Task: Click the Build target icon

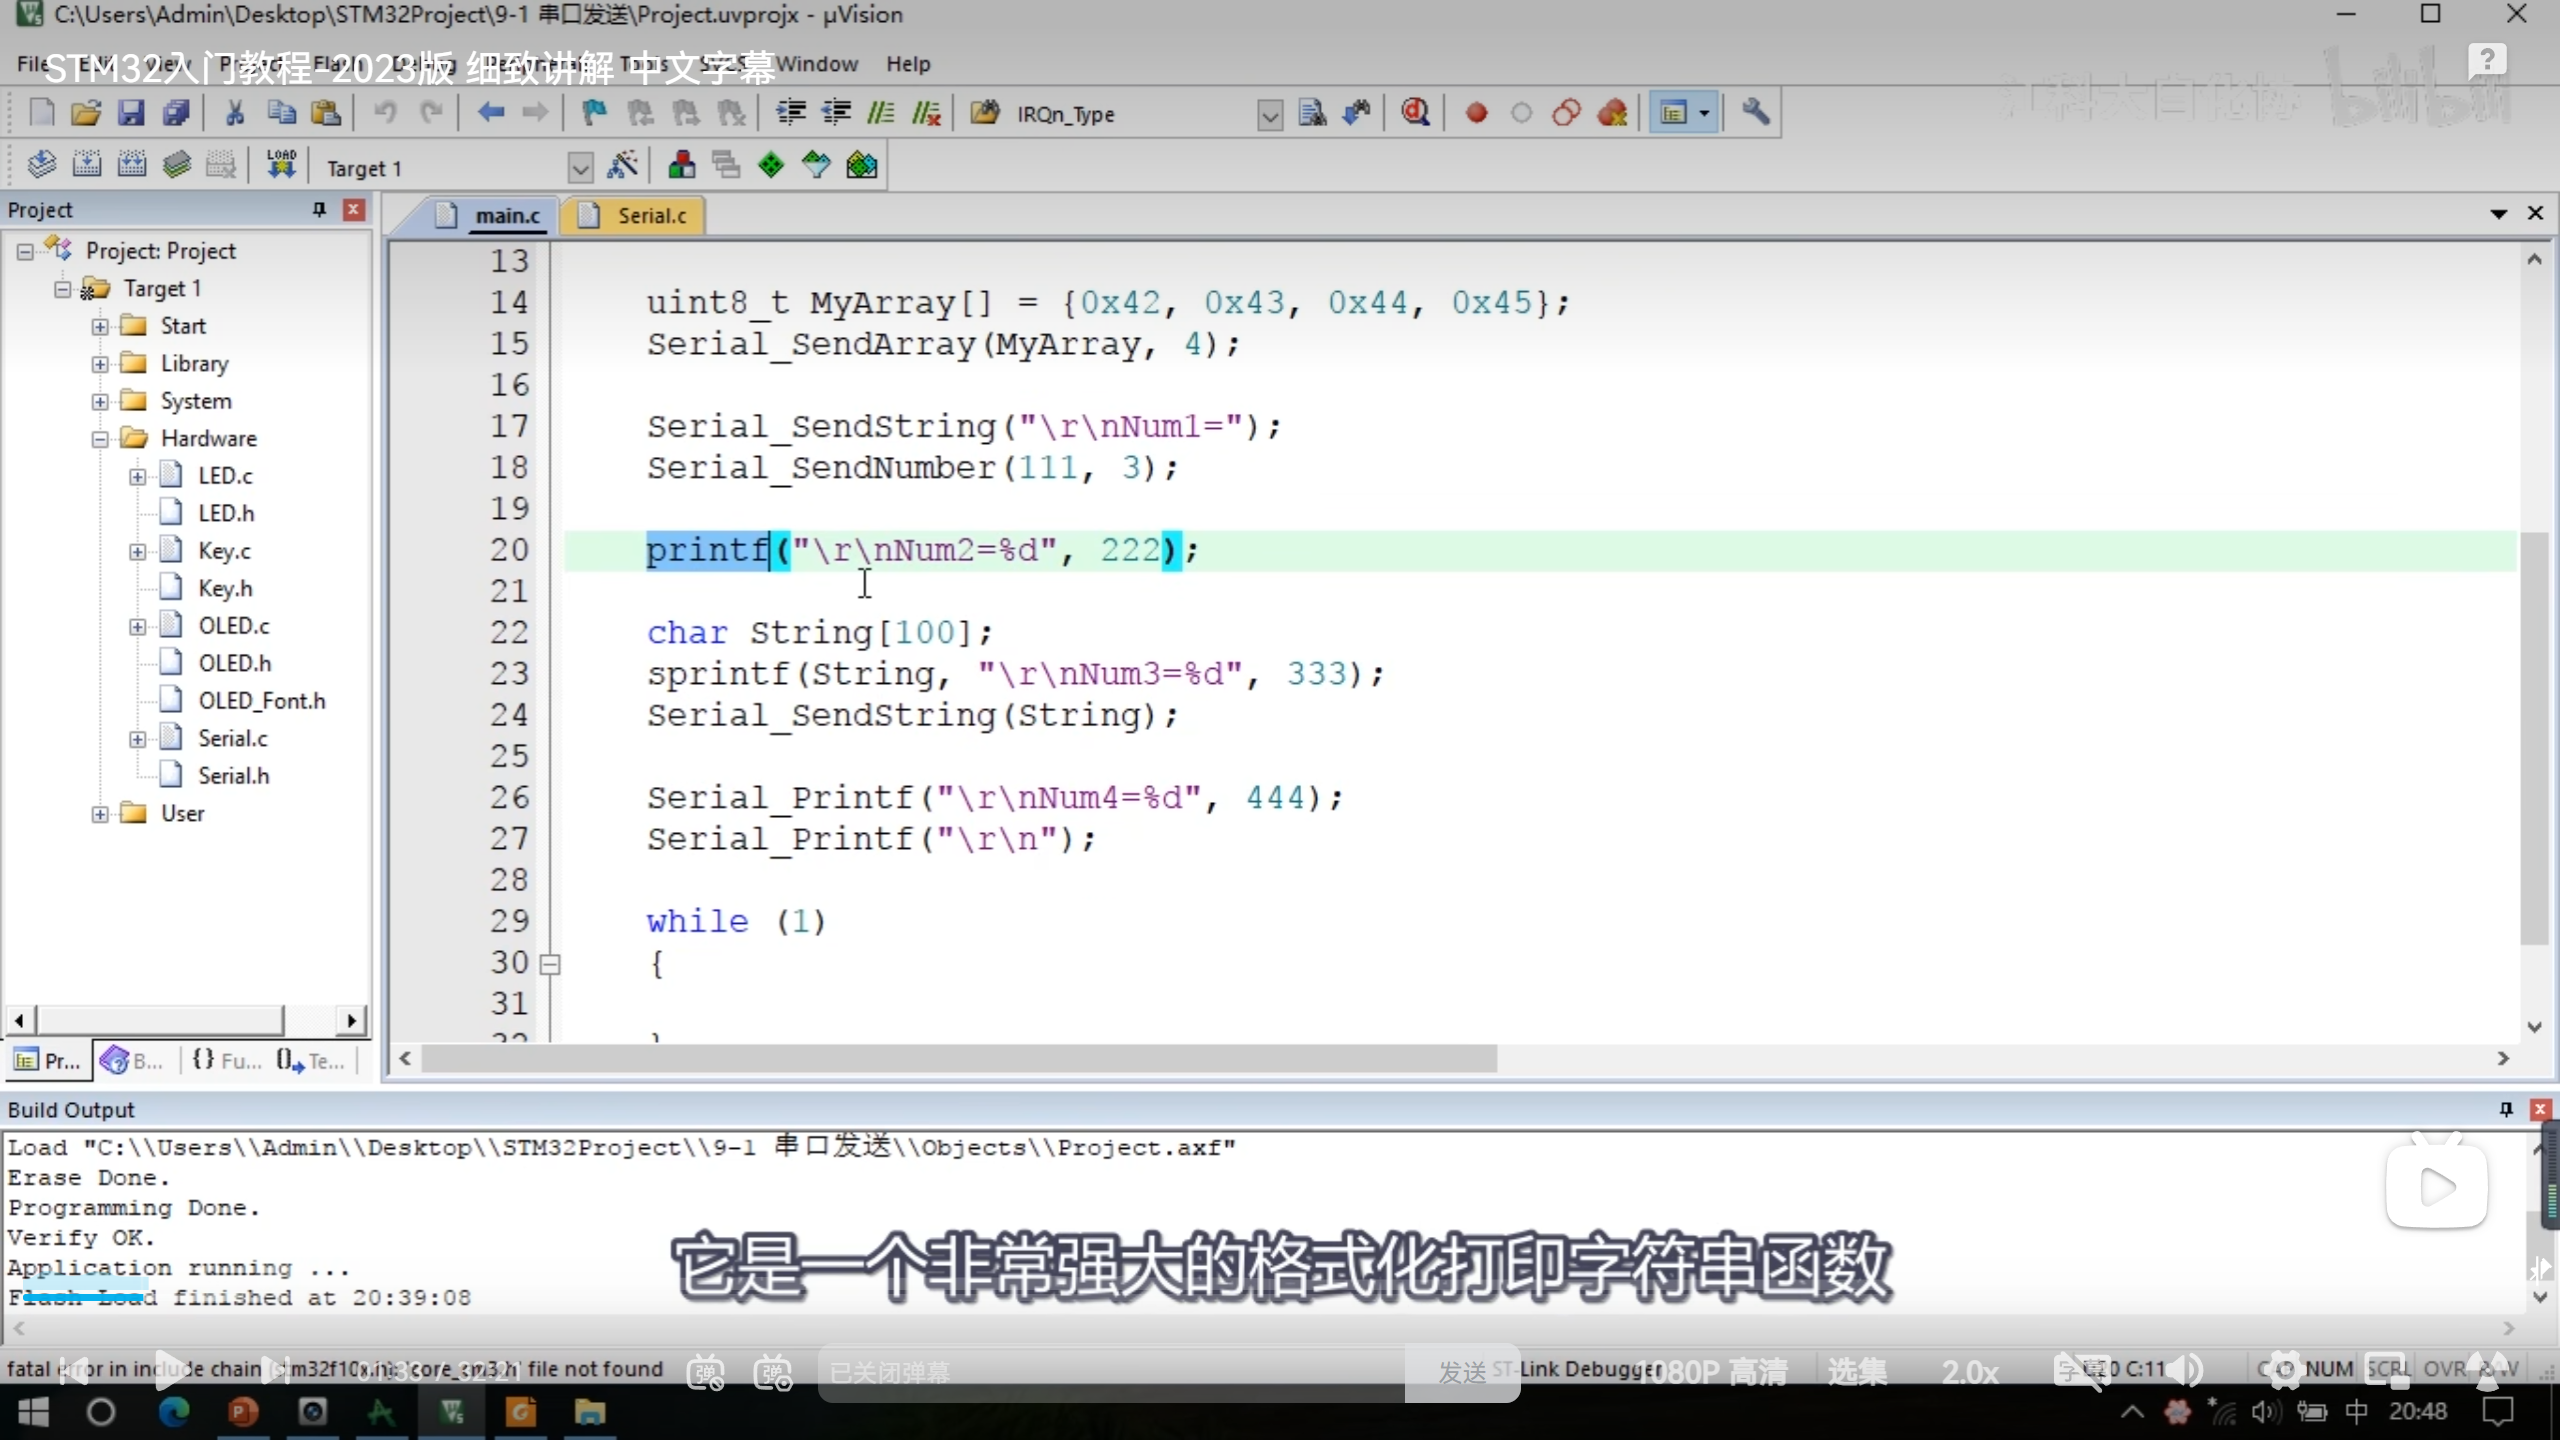Action: 86,165
